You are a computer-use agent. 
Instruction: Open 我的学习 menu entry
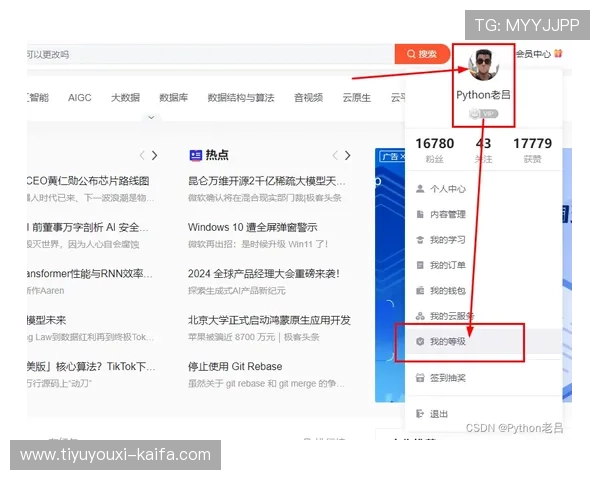coord(483,240)
